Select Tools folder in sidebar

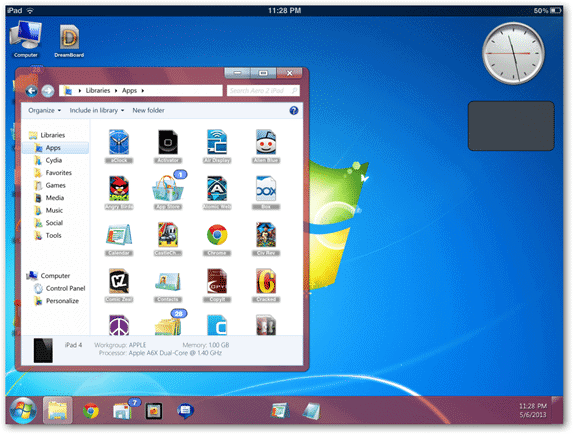pos(48,236)
